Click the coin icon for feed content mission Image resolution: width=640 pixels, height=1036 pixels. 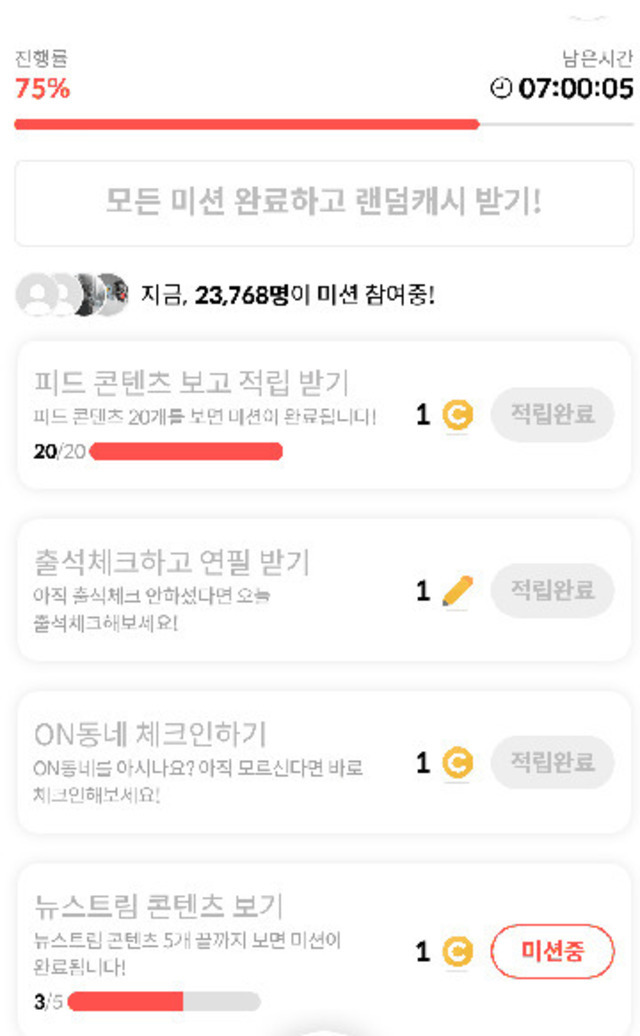[458, 414]
